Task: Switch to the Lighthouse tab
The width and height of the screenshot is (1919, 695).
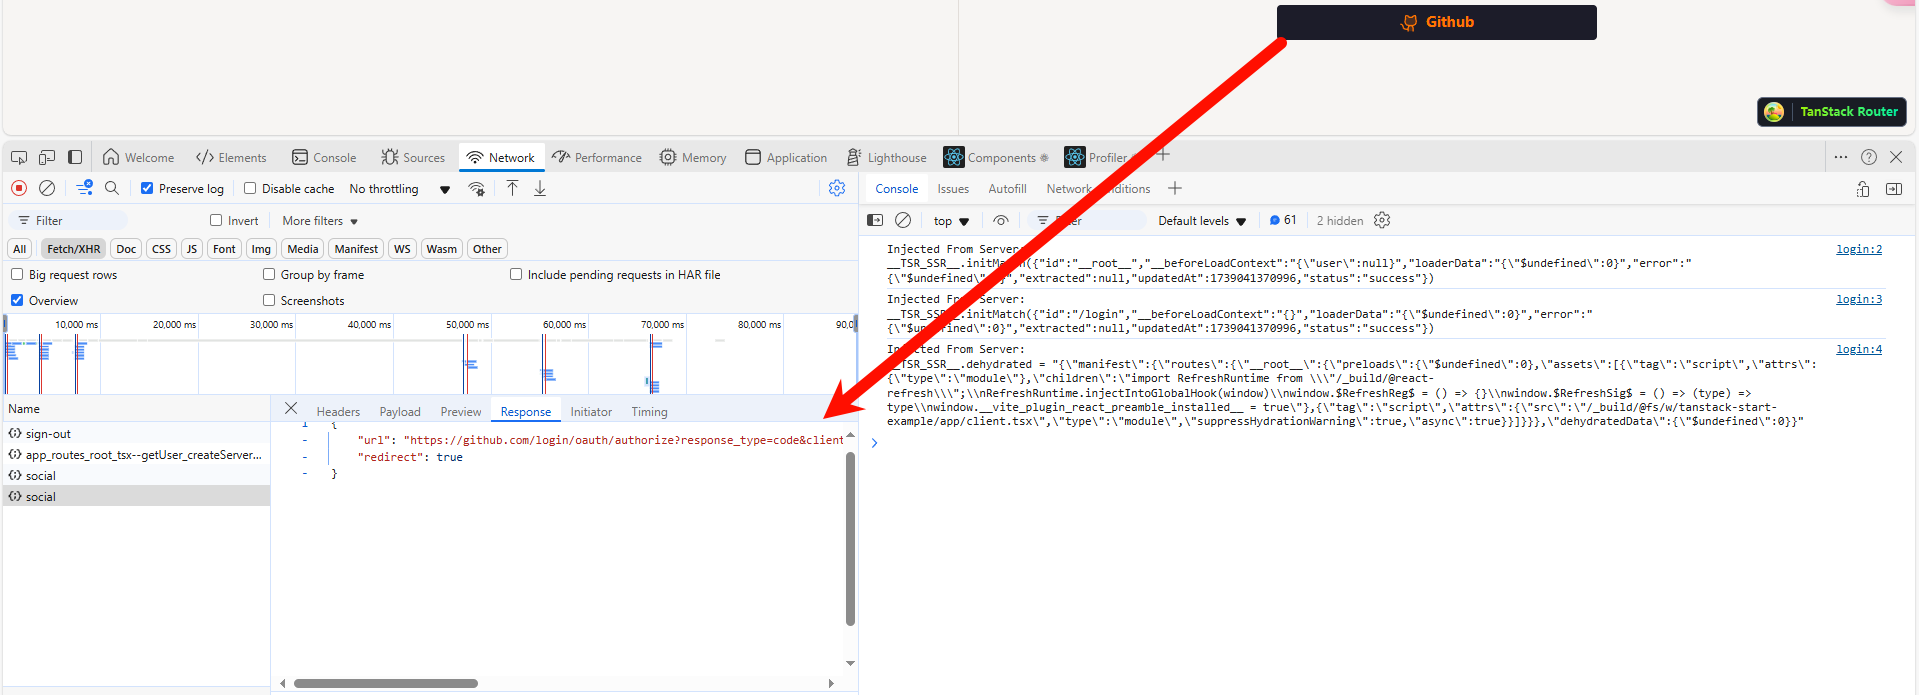Action: 887,157
